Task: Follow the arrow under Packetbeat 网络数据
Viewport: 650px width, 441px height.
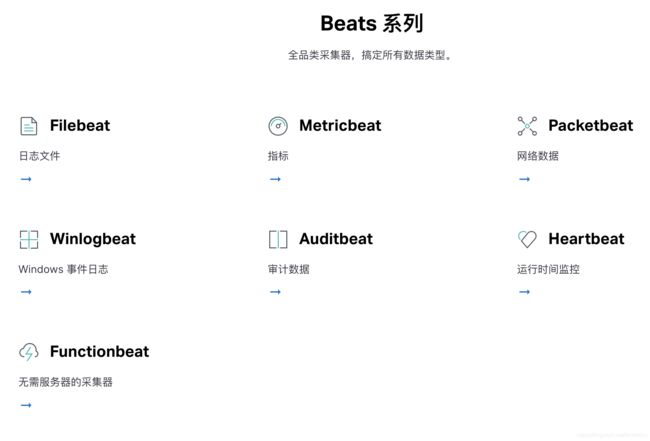Action: click(524, 179)
